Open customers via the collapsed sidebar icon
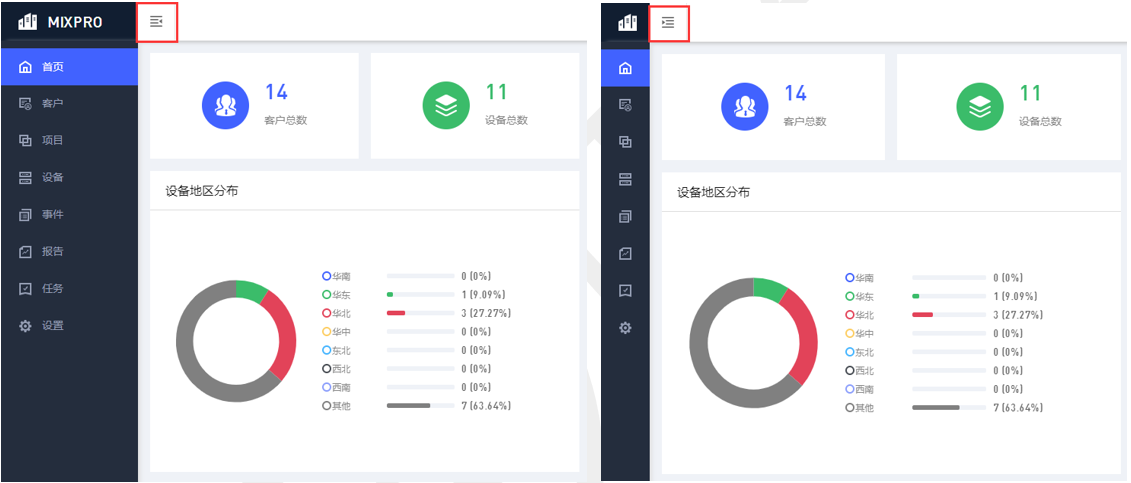This screenshot has width=1131, height=483. tap(625, 105)
